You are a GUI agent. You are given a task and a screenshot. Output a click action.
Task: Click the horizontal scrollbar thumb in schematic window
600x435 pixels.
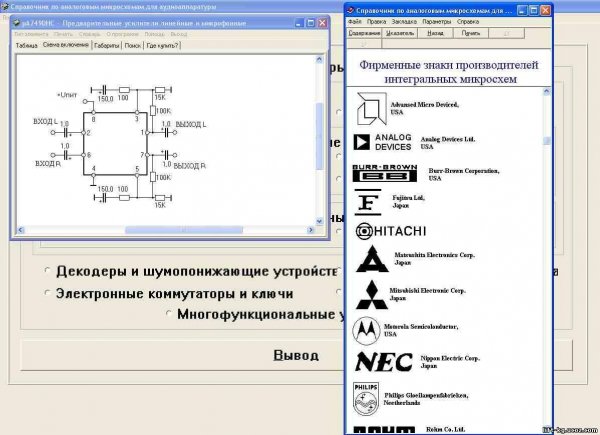[x=184, y=230]
